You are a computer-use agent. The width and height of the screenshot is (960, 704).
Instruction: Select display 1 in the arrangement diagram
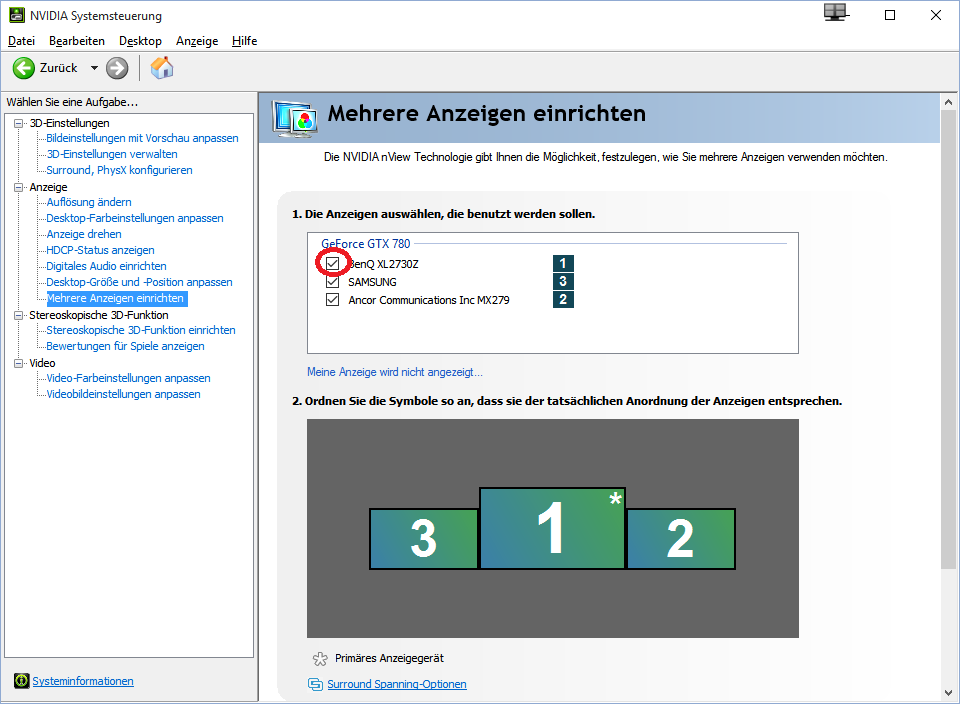coord(552,528)
